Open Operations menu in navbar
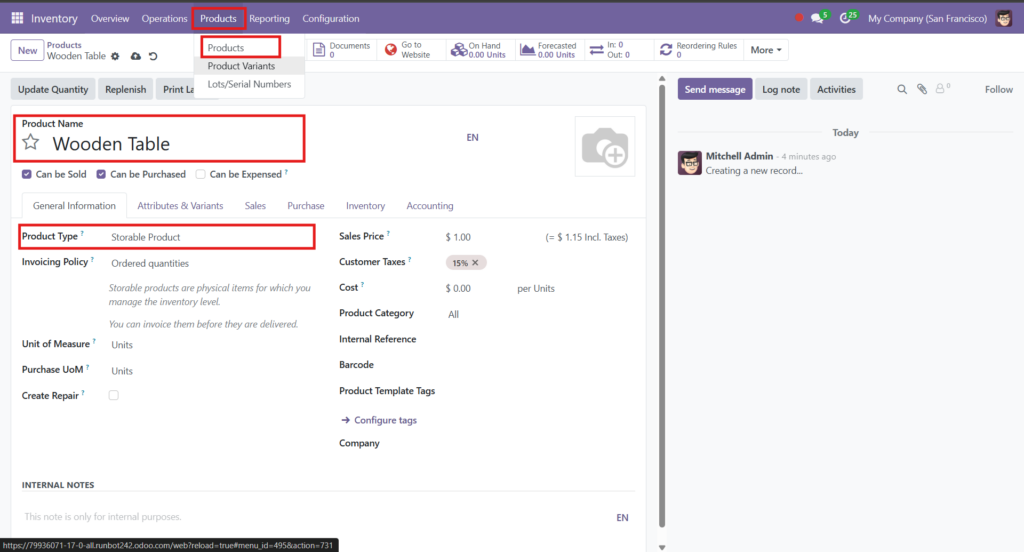This screenshot has height=552, width=1024. (164, 18)
